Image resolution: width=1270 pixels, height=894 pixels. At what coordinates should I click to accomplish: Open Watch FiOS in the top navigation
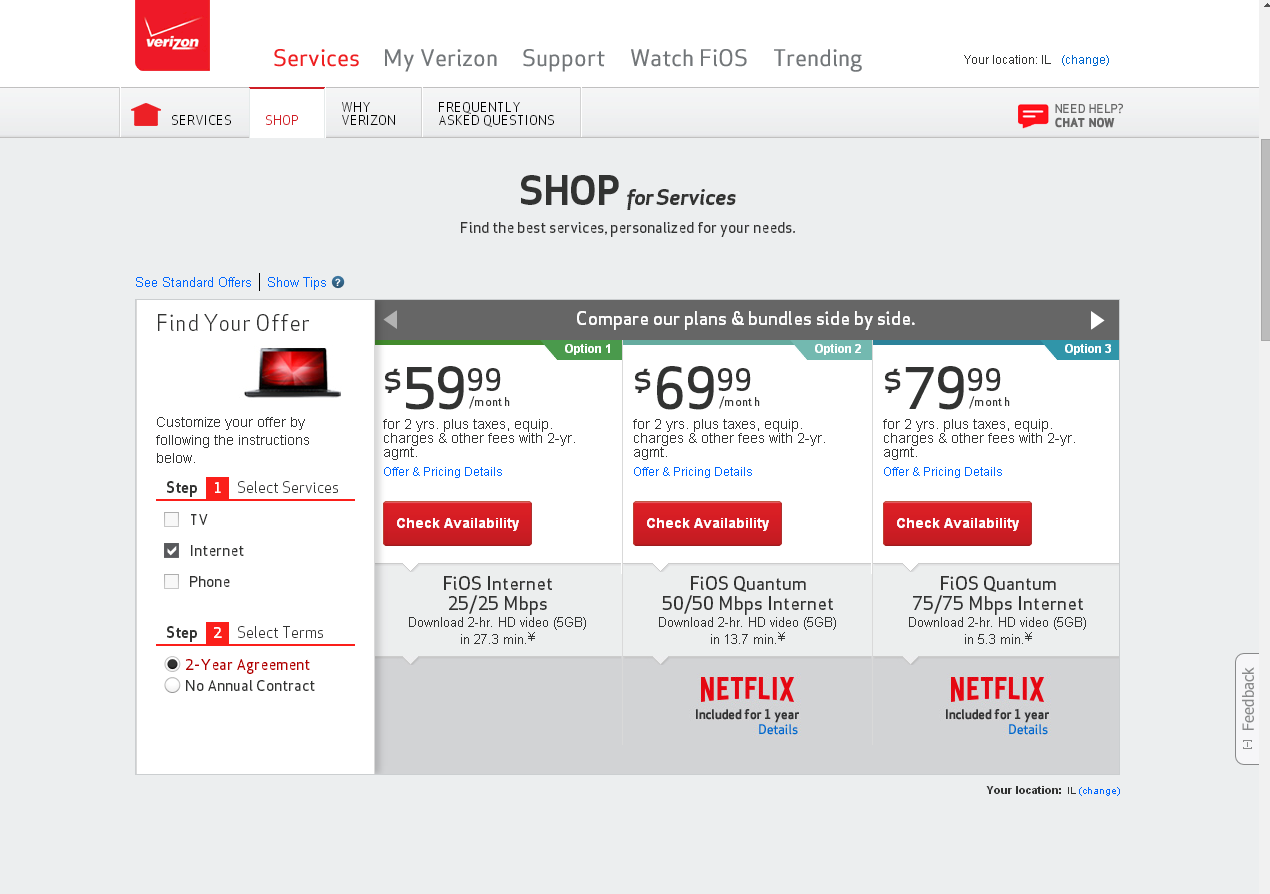[x=689, y=58]
